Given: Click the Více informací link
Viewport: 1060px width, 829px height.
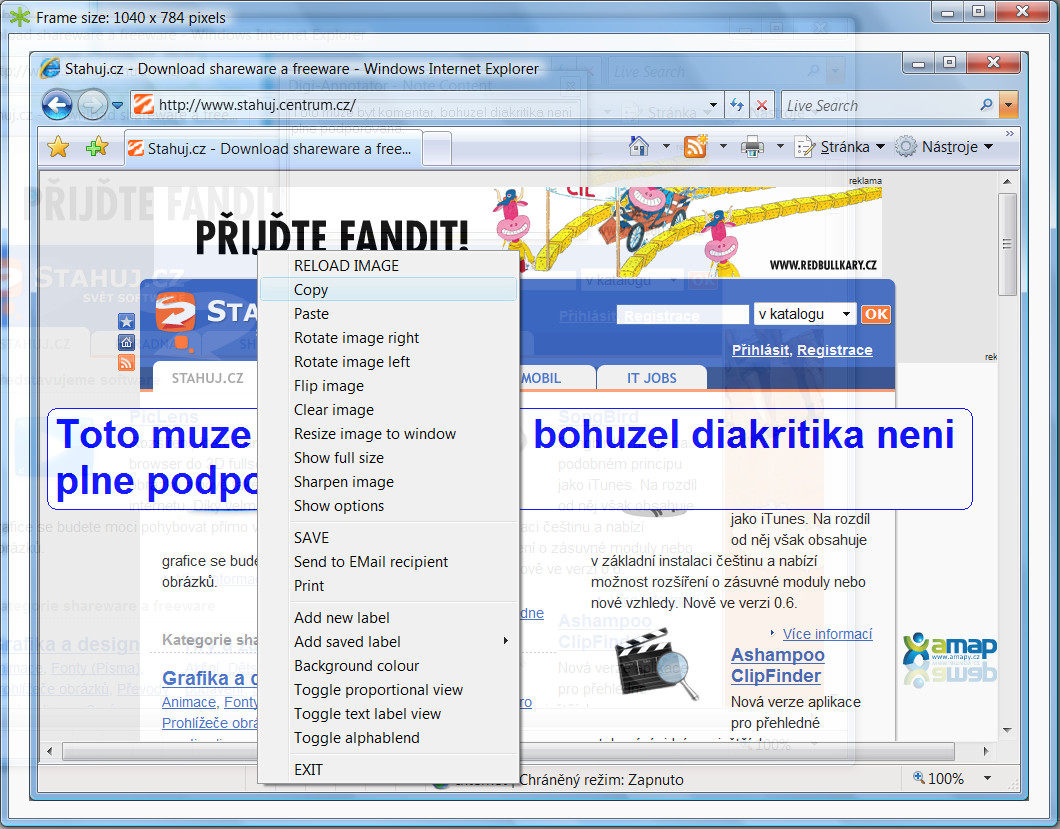Looking at the screenshot, I should [827, 634].
